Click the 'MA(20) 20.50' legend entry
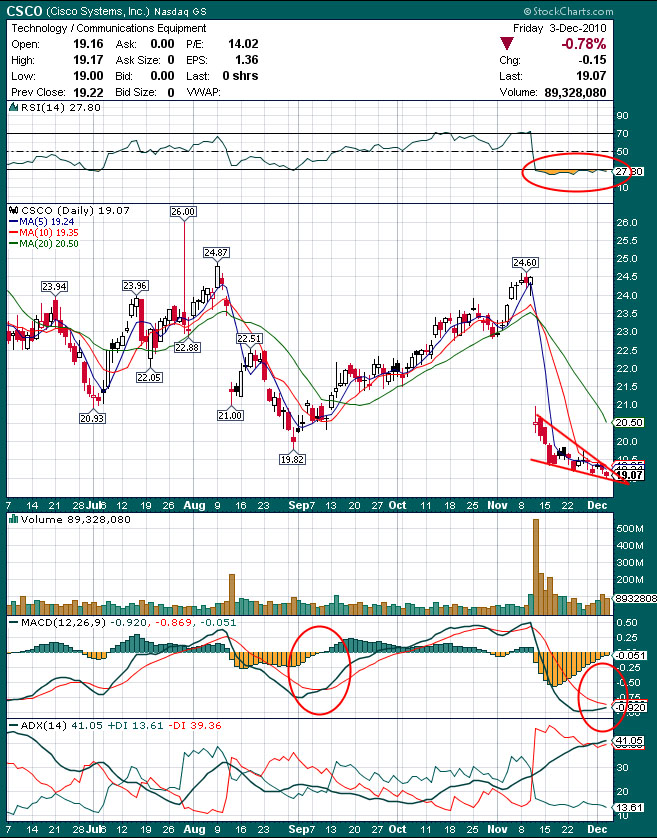The image size is (657, 838). click(49, 244)
